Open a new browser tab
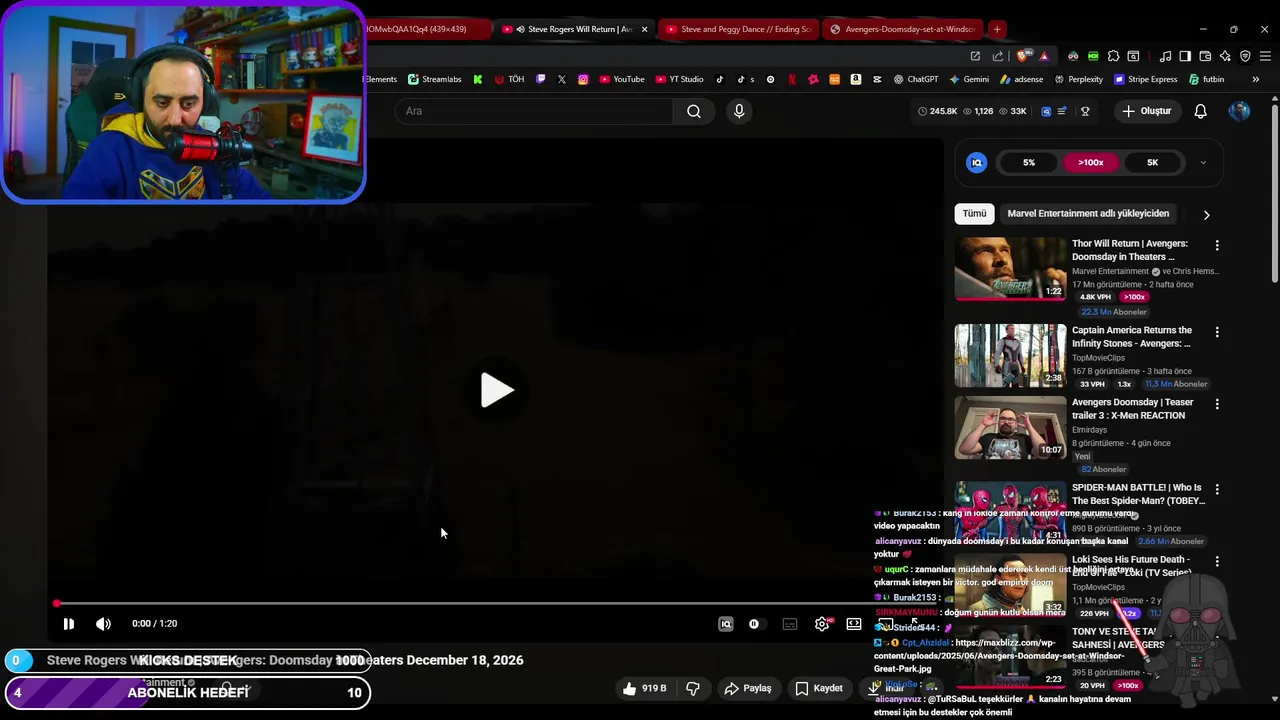The image size is (1280, 720). pos(997,29)
